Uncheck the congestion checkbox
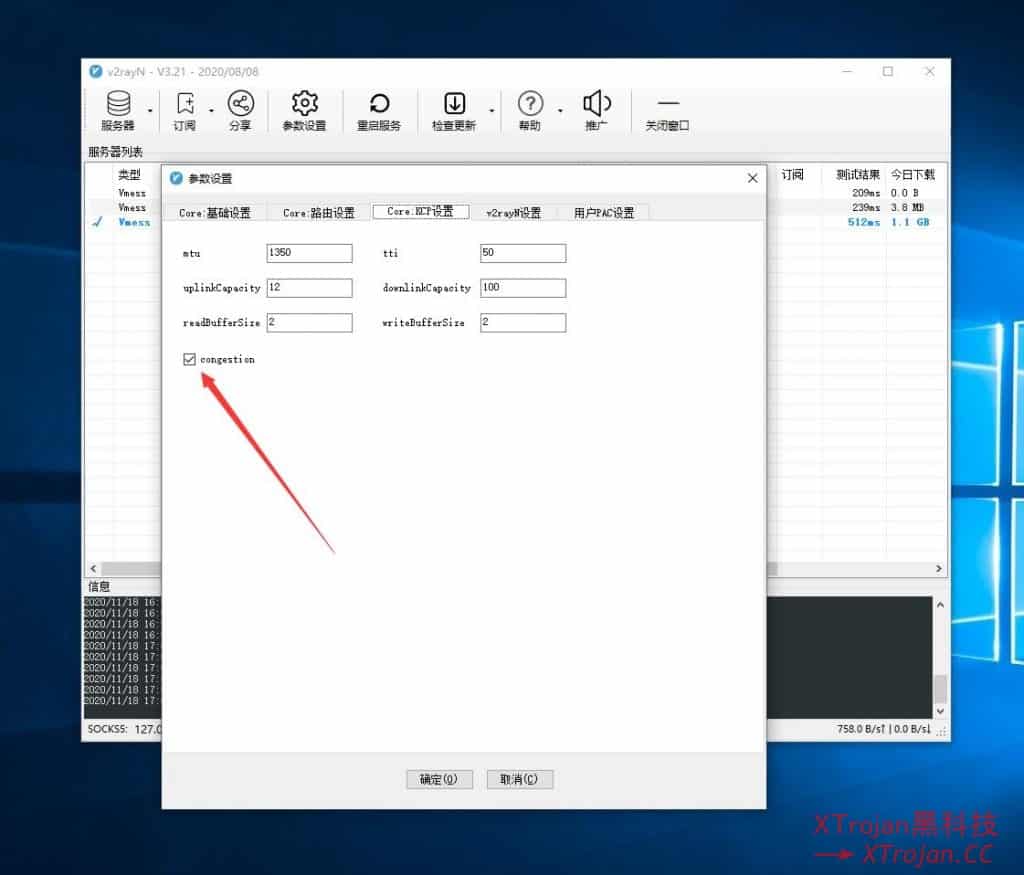Viewport: 1024px width, 875px height. (190, 359)
